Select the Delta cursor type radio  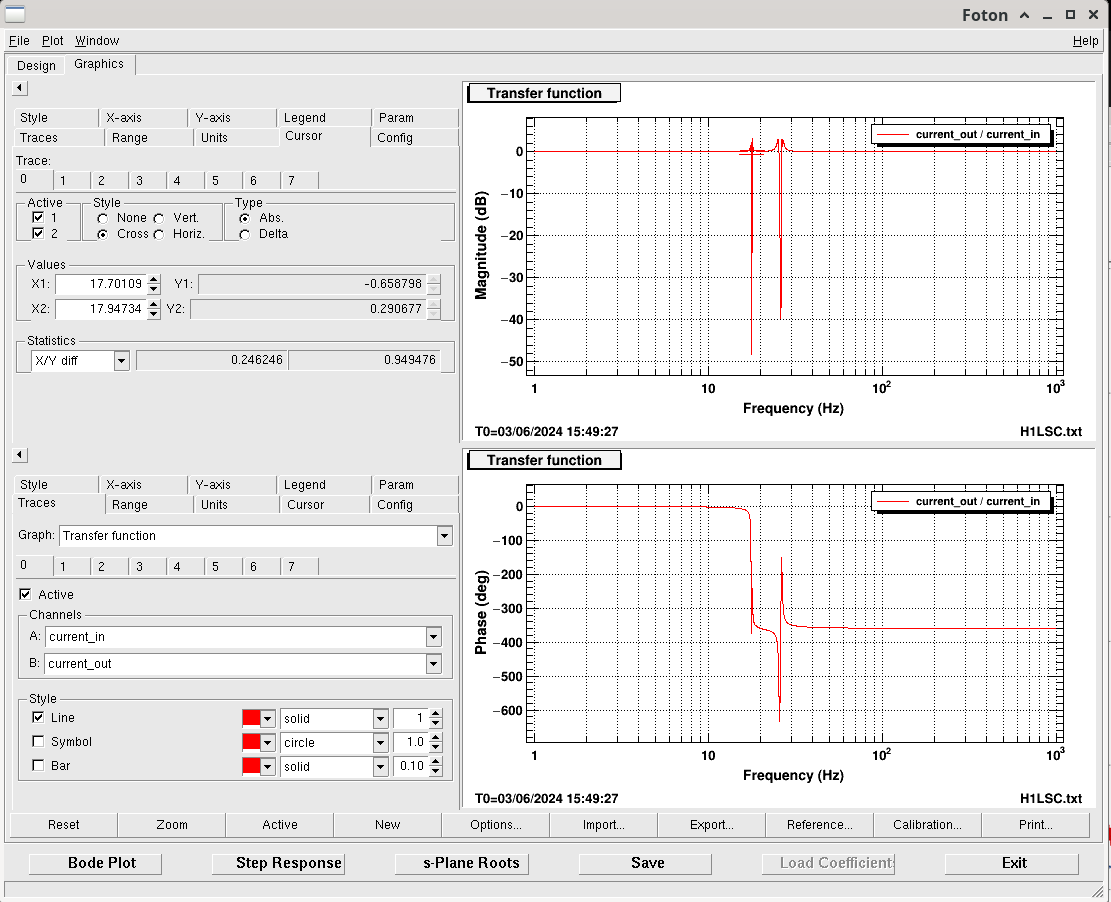pyautogui.click(x=245, y=234)
